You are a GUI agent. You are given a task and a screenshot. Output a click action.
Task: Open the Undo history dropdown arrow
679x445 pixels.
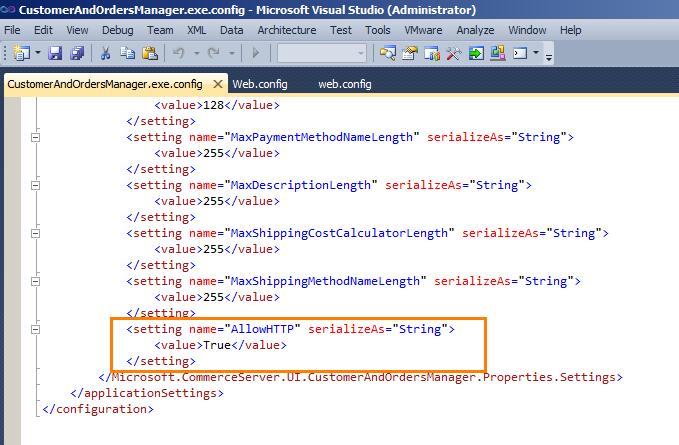(x=197, y=53)
